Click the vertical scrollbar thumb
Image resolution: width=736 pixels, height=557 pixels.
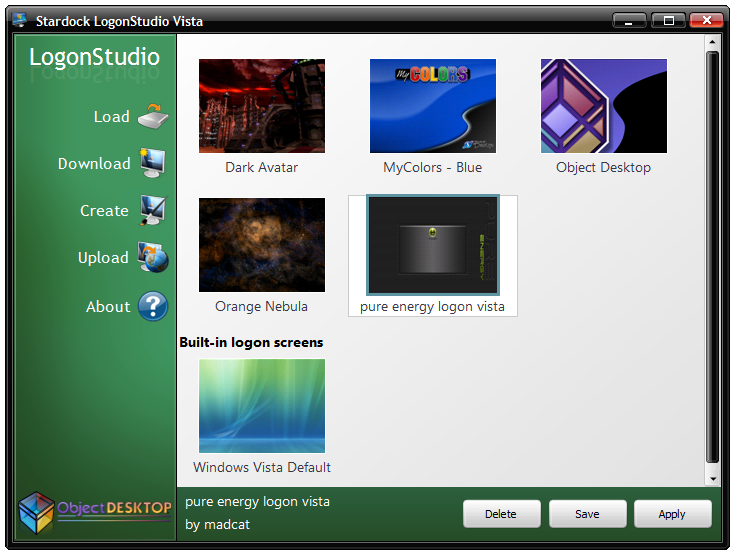point(713,257)
